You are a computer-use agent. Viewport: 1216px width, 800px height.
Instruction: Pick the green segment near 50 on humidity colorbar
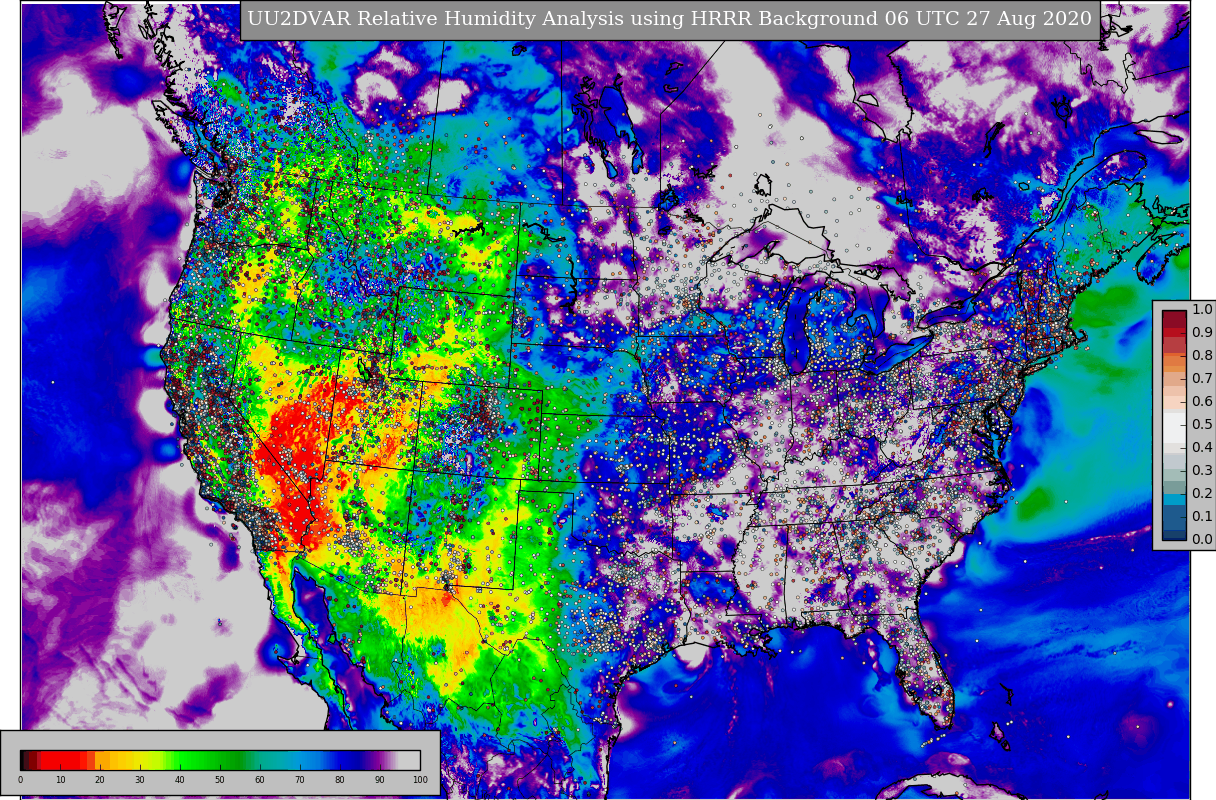(220, 760)
